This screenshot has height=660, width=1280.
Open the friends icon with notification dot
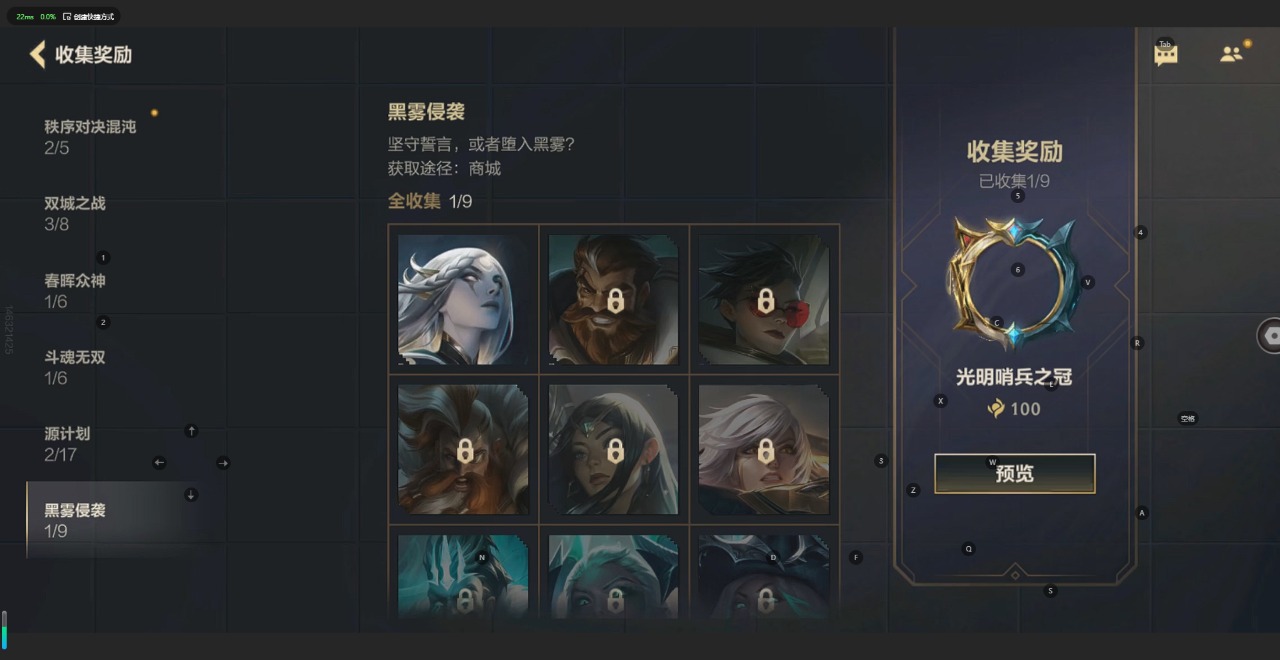coord(1232,54)
